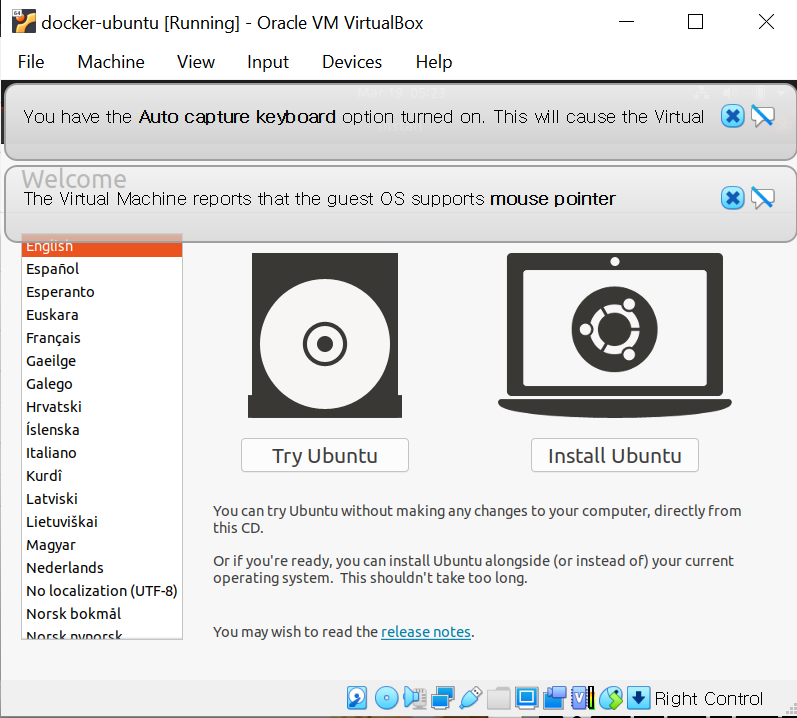
Task: Select Nederlands in the language list
Action: coord(102,568)
